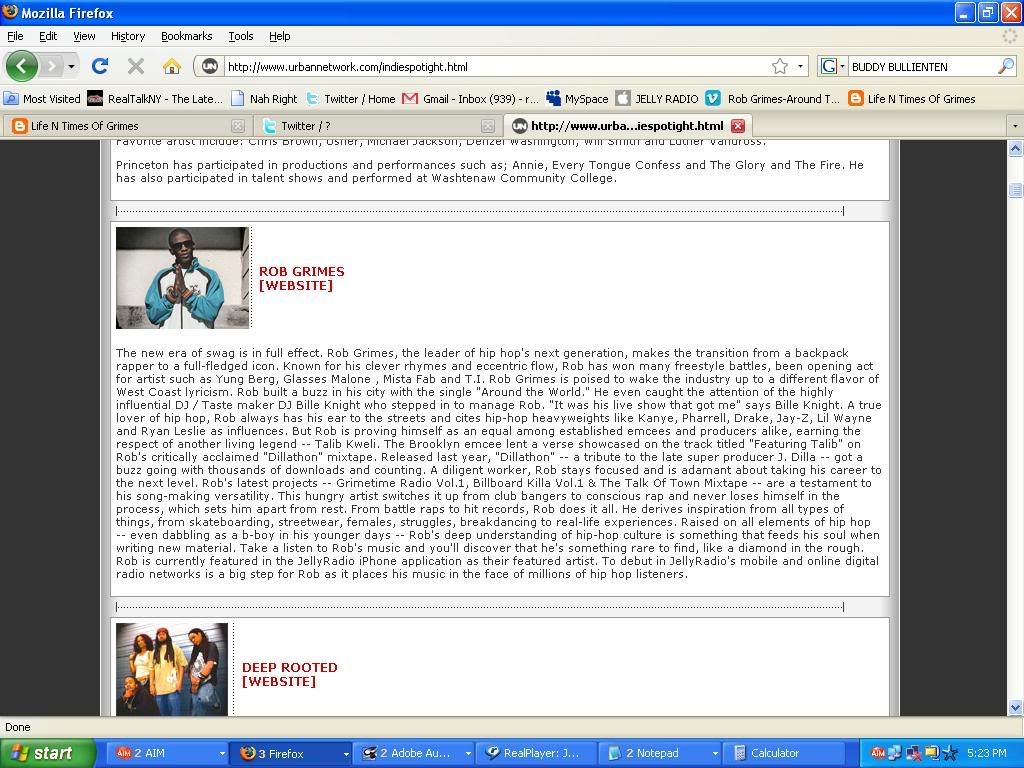Open the Twitter / Home bookmark

(x=351, y=99)
